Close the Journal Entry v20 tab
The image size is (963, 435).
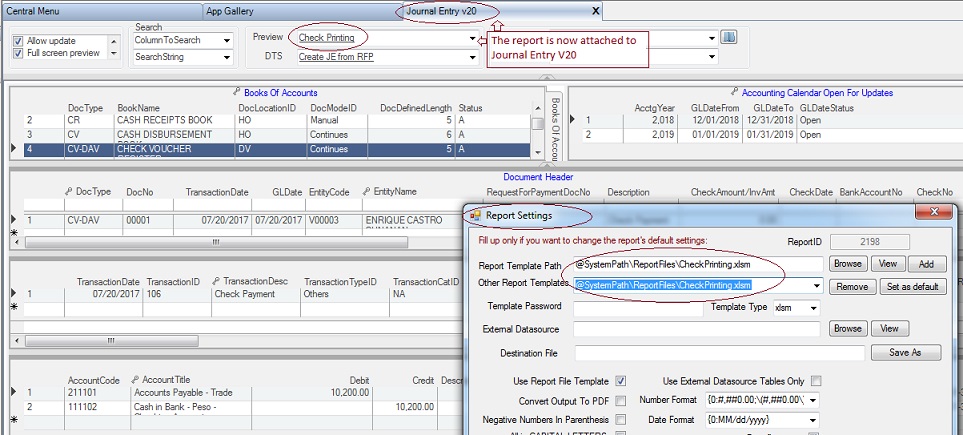pos(595,11)
